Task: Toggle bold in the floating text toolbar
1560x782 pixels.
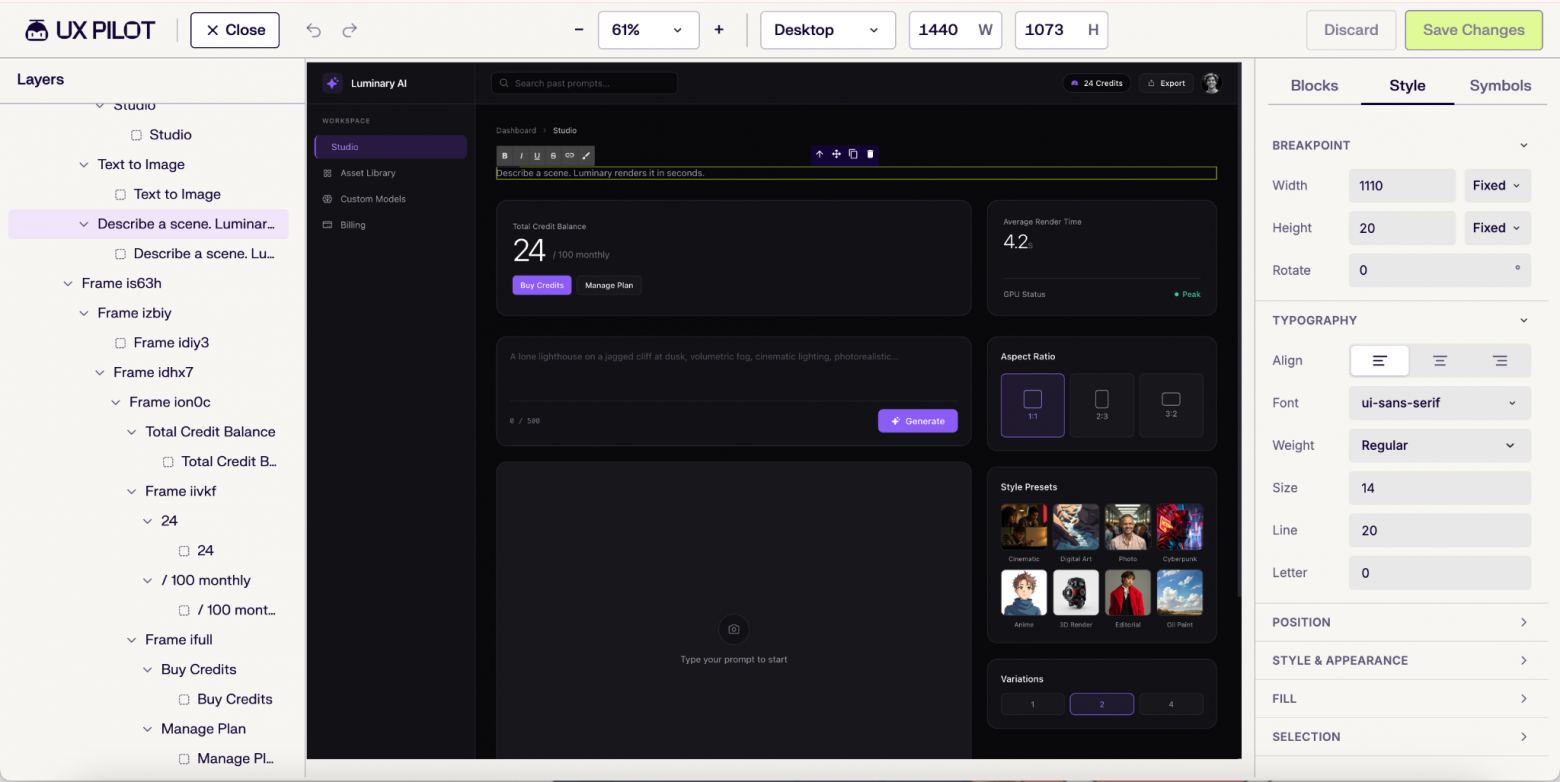Action: point(505,156)
